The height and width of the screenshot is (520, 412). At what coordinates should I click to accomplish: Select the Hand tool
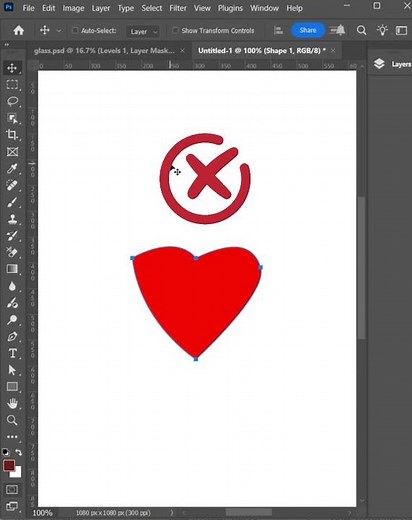pos(12,404)
